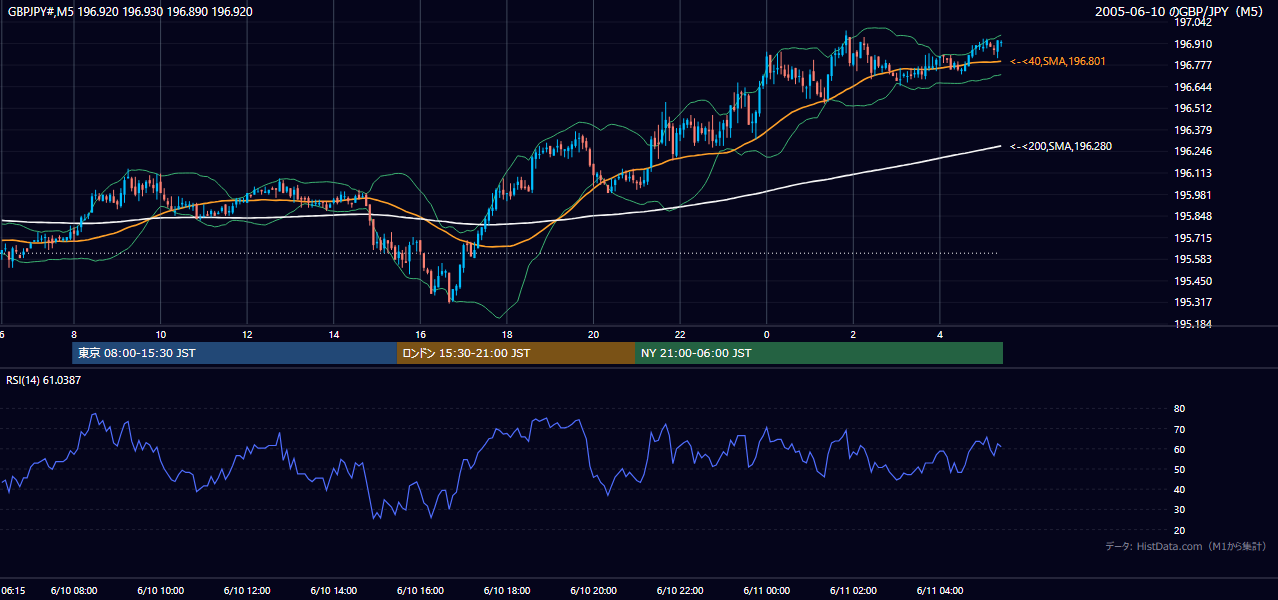Click RSI scale value 70
The height and width of the screenshot is (600, 1278).
(x=1179, y=429)
